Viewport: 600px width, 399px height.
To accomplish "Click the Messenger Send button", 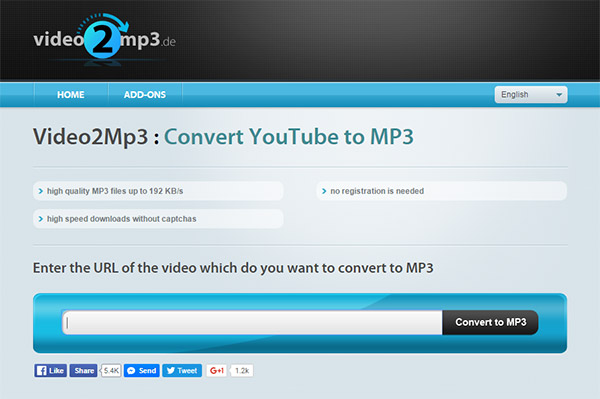I will [142, 370].
